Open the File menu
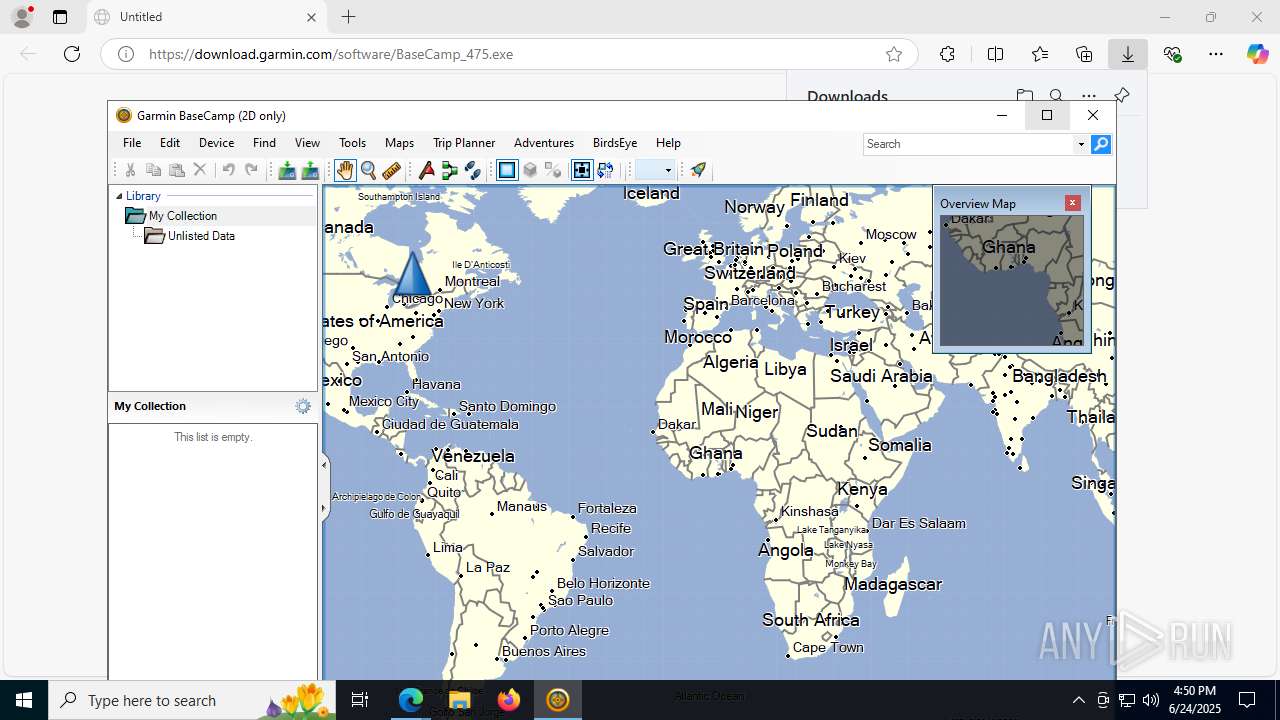Image resolution: width=1280 pixels, height=720 pixels. 132,143
